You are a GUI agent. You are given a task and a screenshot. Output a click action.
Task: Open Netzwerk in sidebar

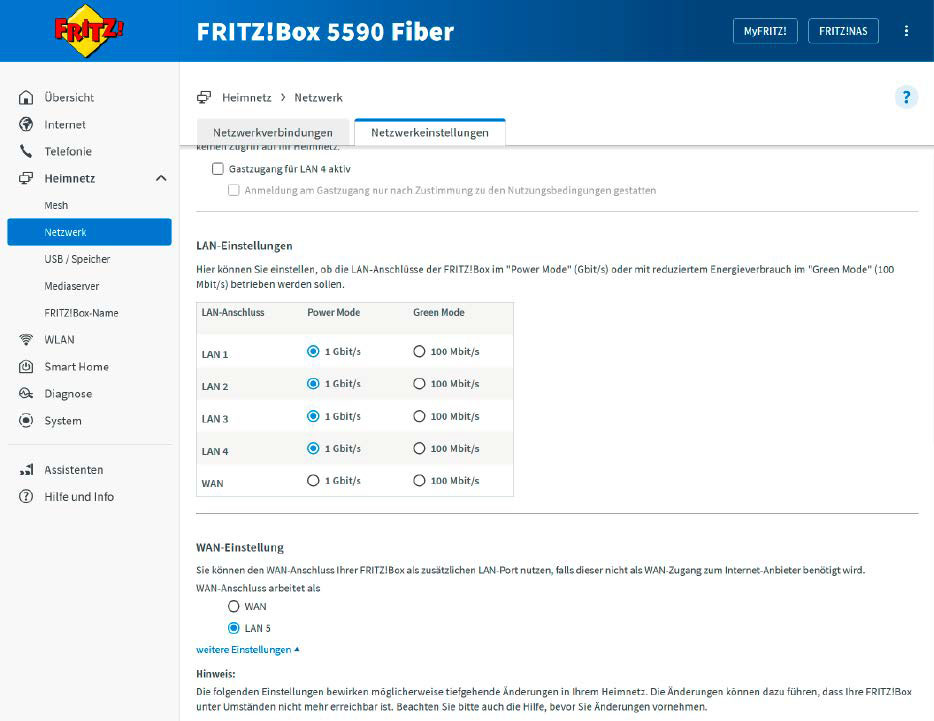pos(89,232)
